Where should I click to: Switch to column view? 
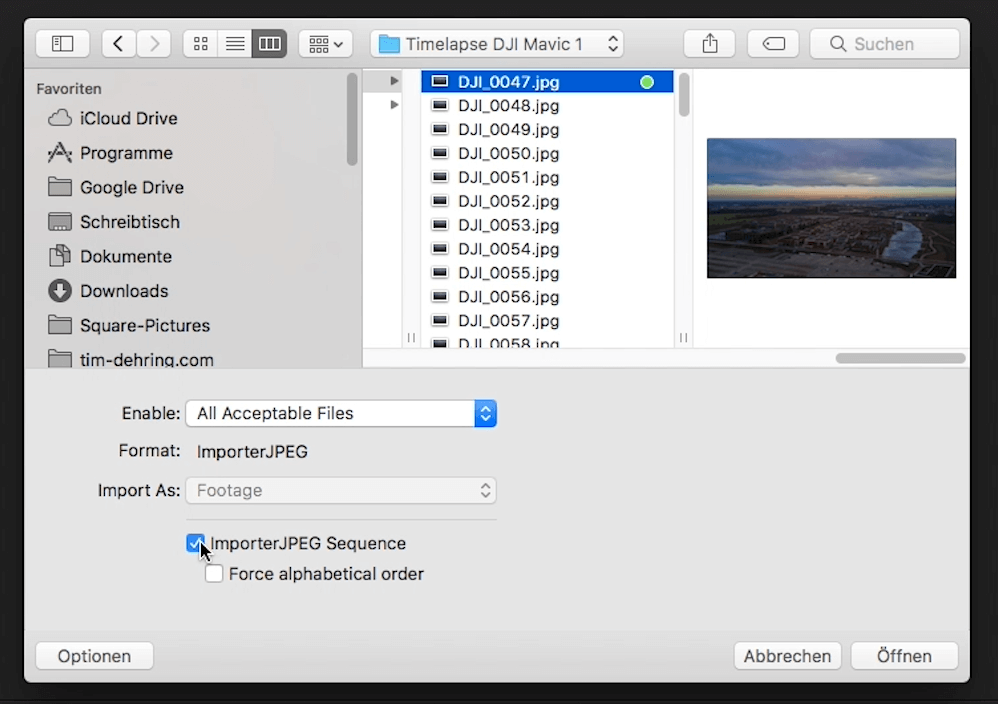269,44
